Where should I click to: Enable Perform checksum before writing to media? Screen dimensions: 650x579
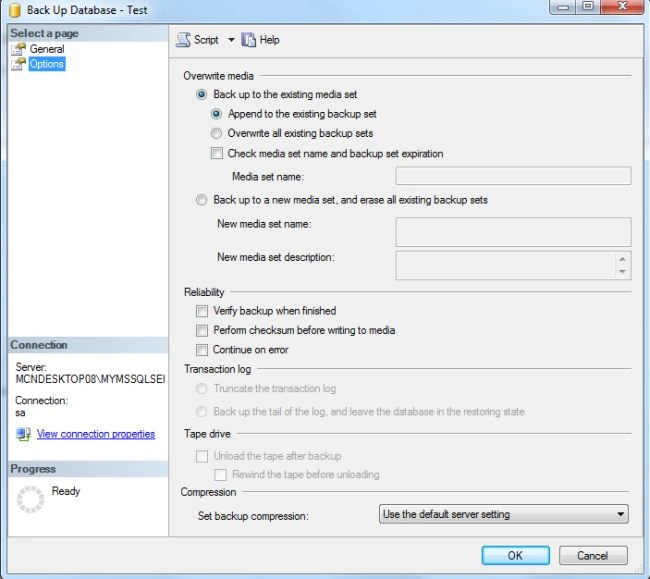pos(202,330)
